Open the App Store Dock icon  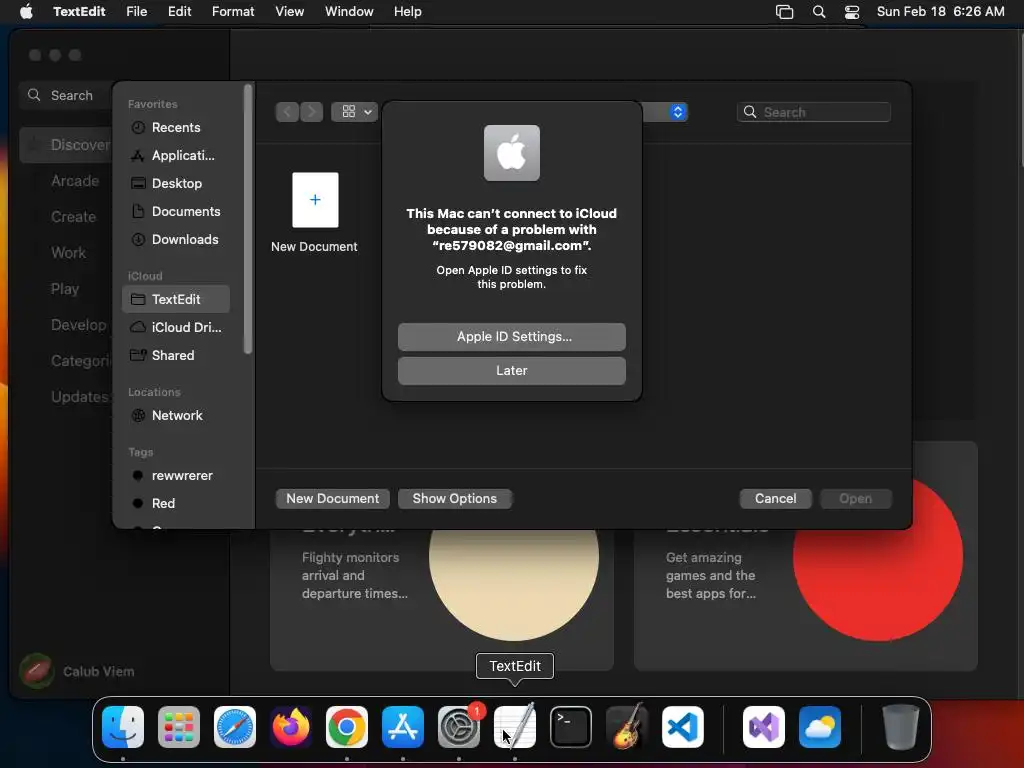tap(403, 727)
